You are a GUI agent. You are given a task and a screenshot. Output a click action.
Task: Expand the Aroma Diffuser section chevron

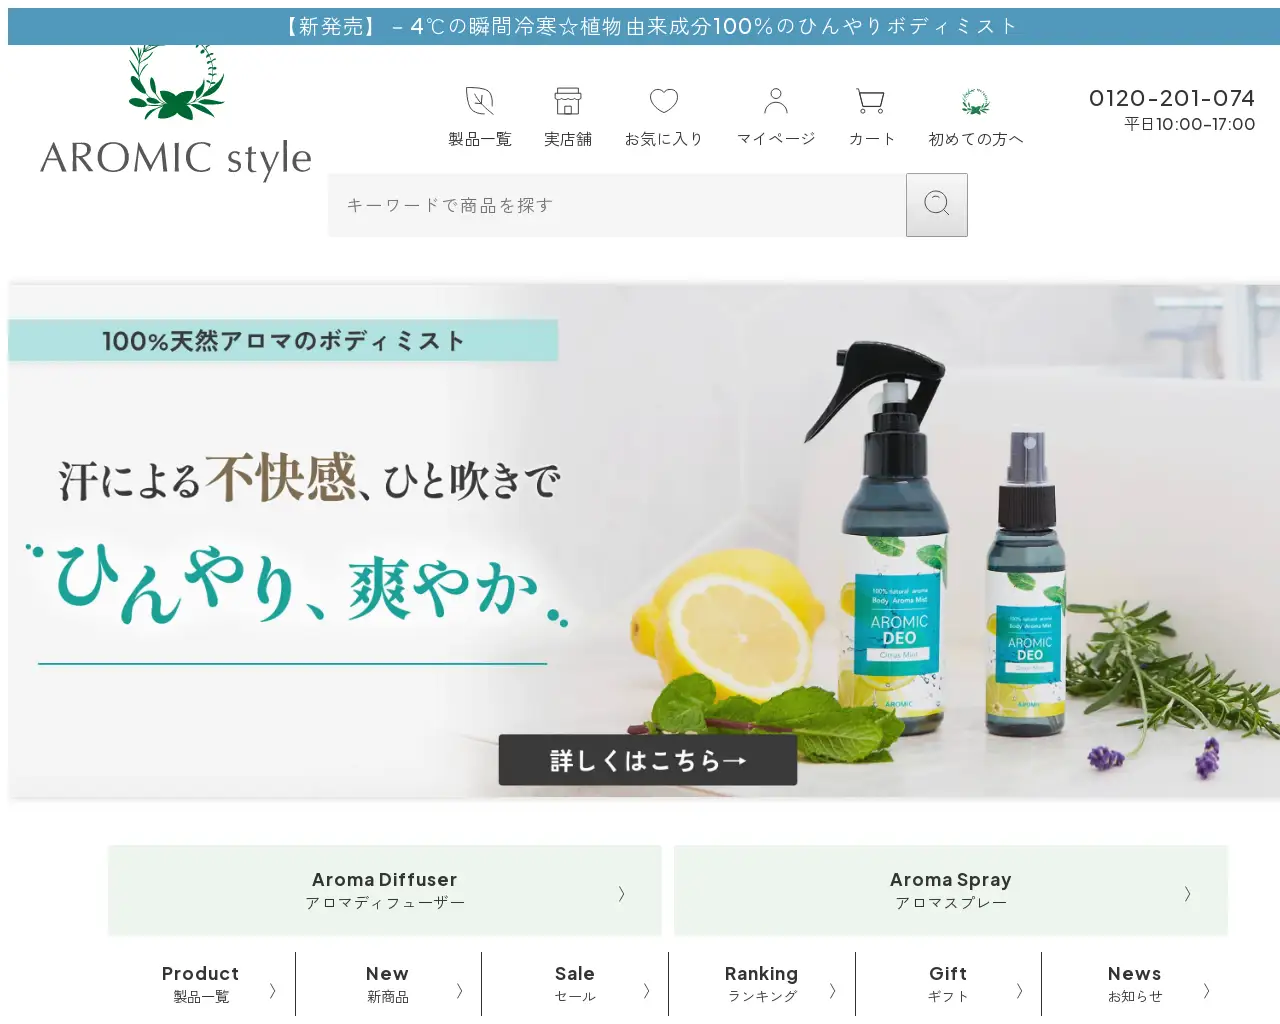[x=621, y=893]
